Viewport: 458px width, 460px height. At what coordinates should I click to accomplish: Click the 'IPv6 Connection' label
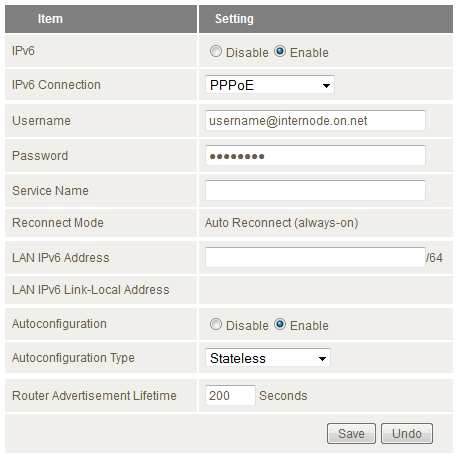pos(56,85)
